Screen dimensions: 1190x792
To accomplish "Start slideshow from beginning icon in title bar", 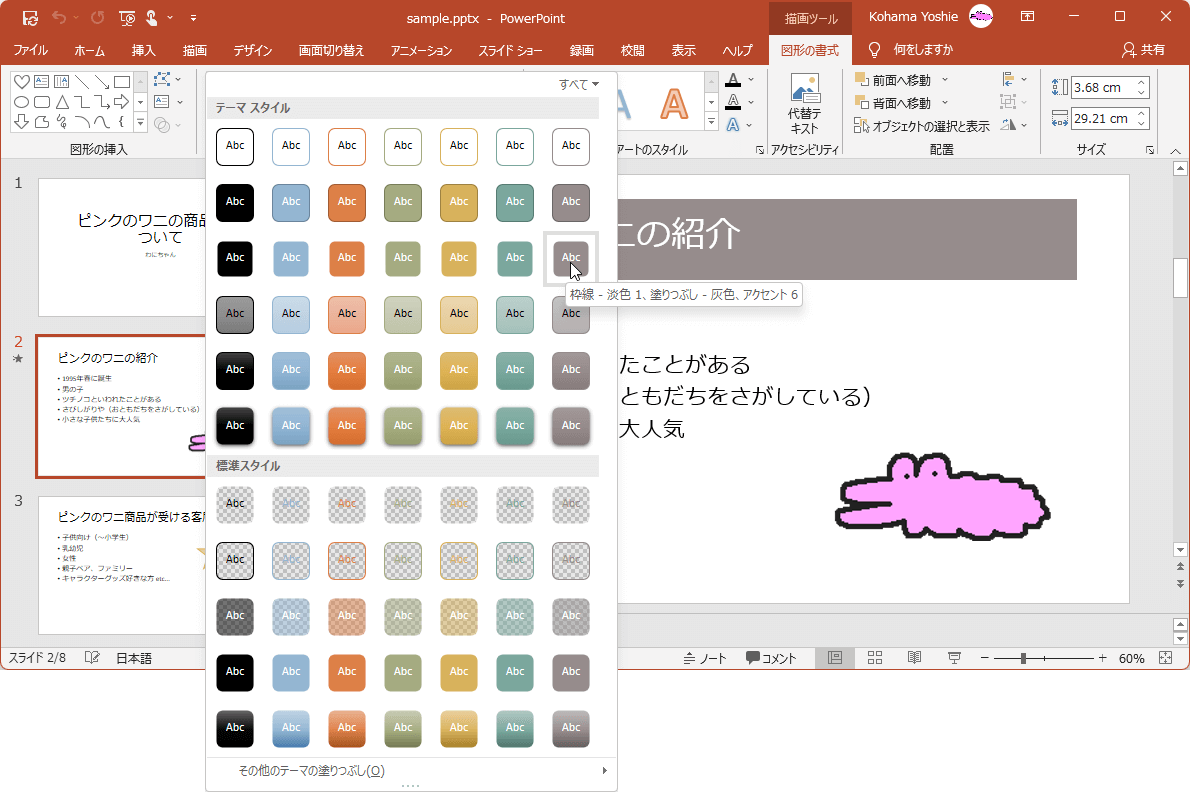I will pos(127,17).
